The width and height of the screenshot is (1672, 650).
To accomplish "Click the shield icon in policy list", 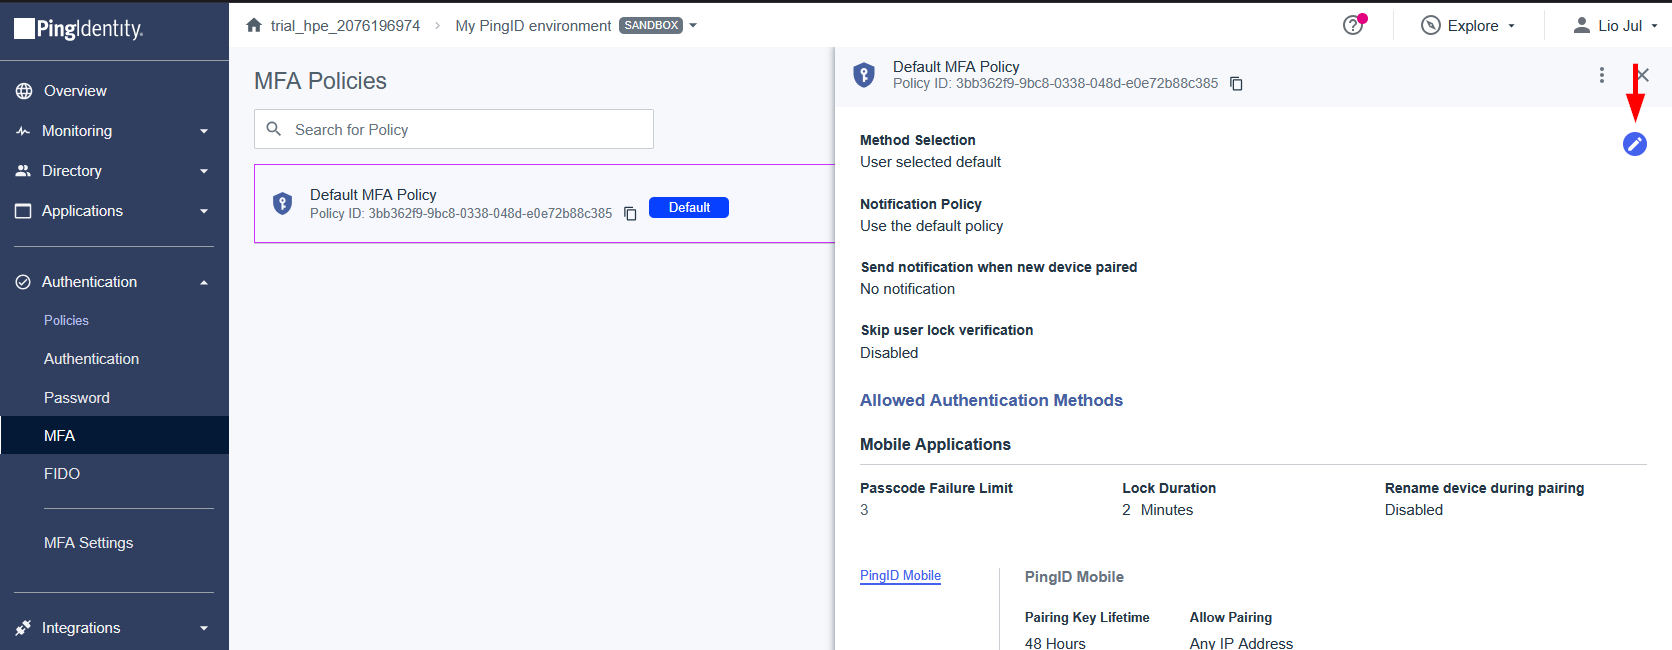I will click(283, 204).
